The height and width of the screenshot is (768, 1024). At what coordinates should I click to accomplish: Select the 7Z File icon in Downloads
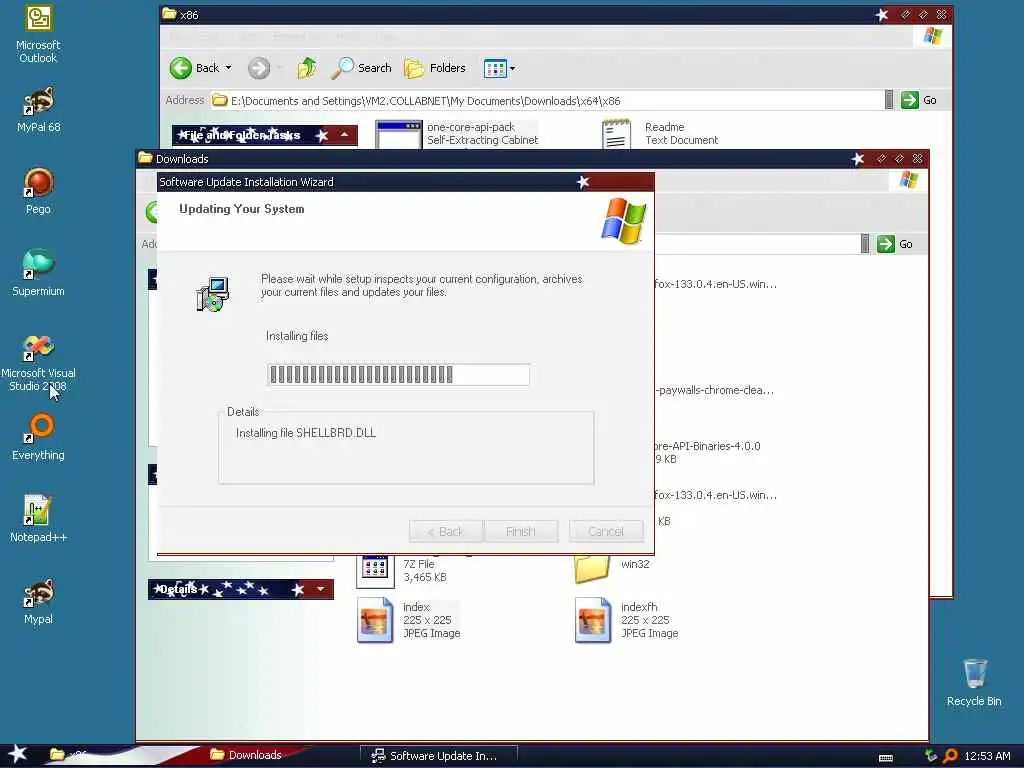point(375,569)
